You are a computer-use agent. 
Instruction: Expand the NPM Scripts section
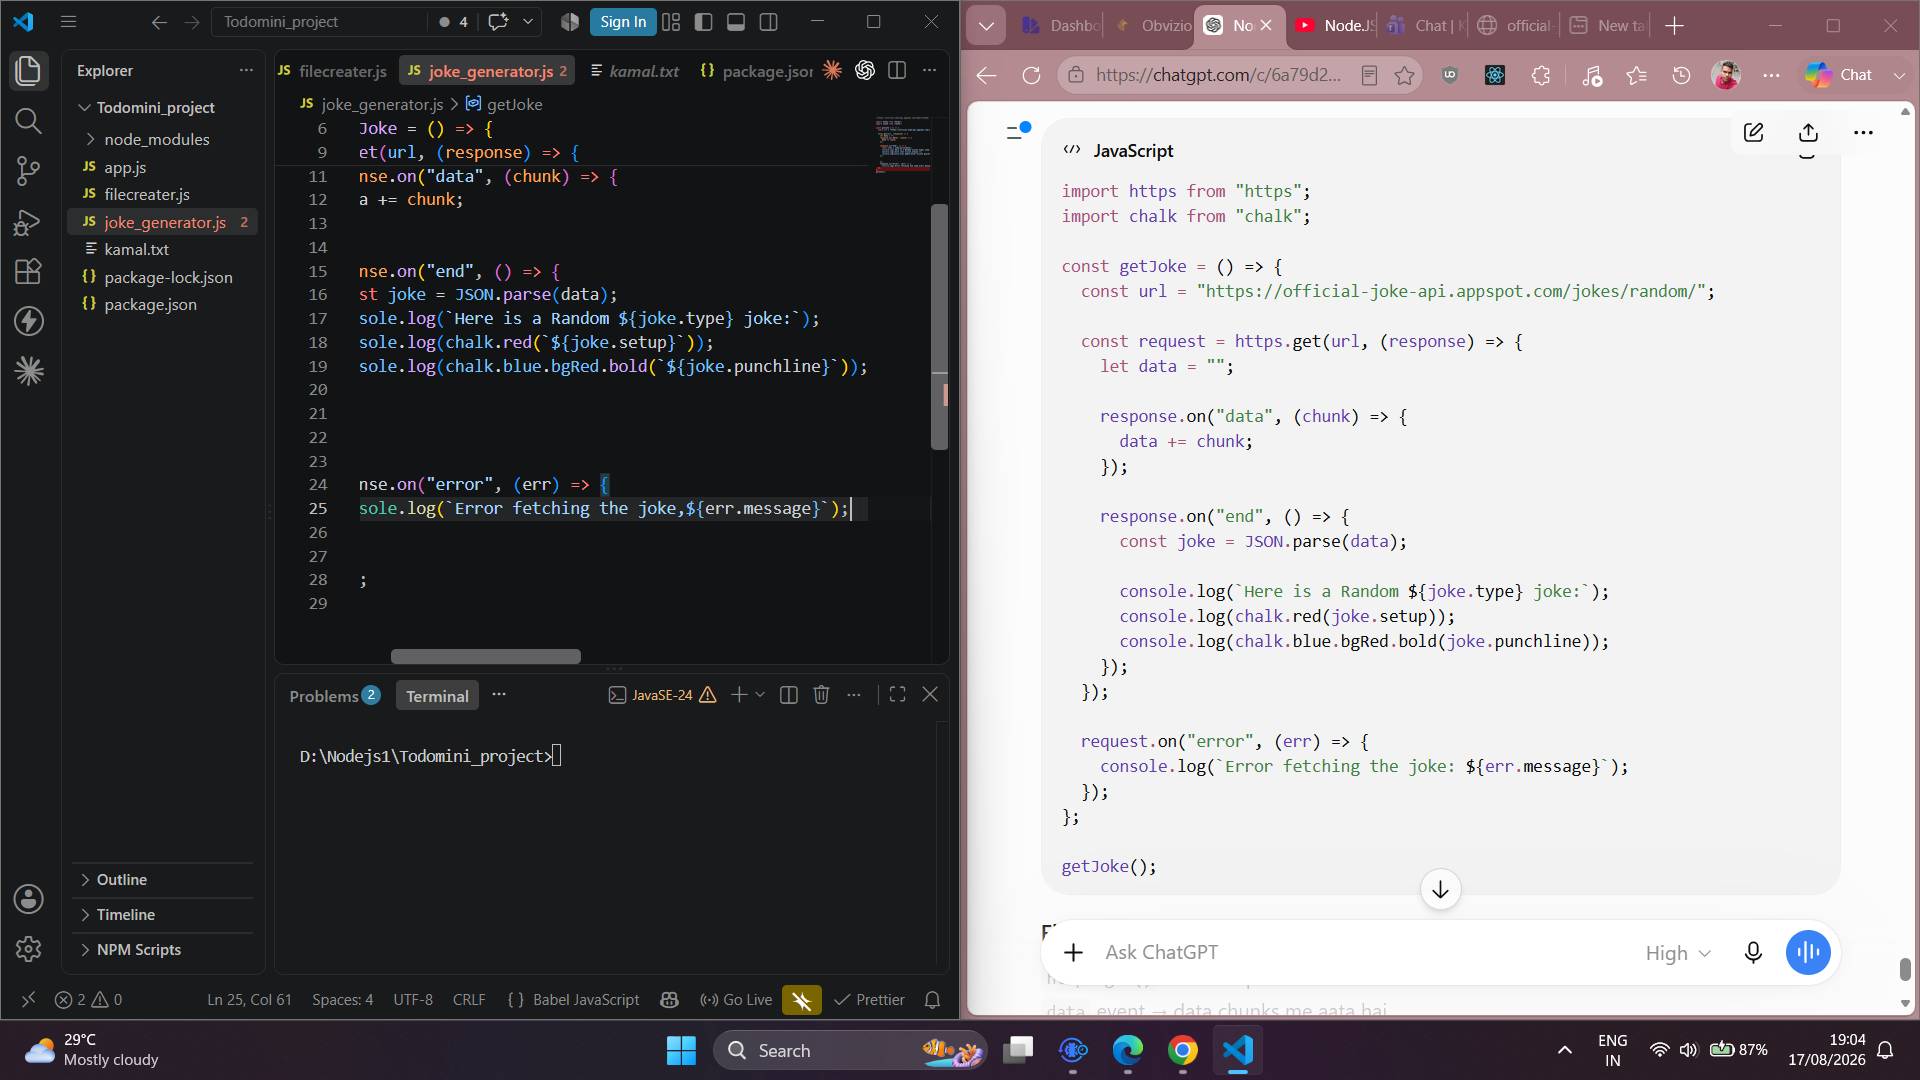[138, 950]
